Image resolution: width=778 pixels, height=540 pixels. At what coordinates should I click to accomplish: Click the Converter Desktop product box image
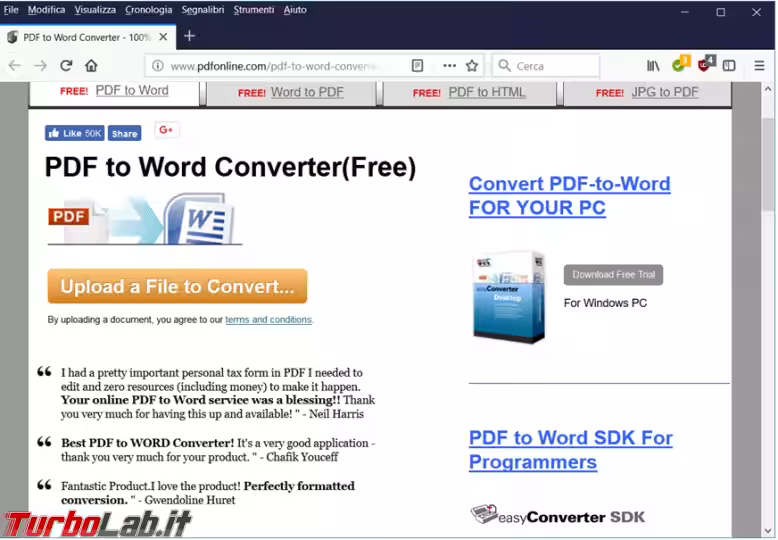click(510, 297)
